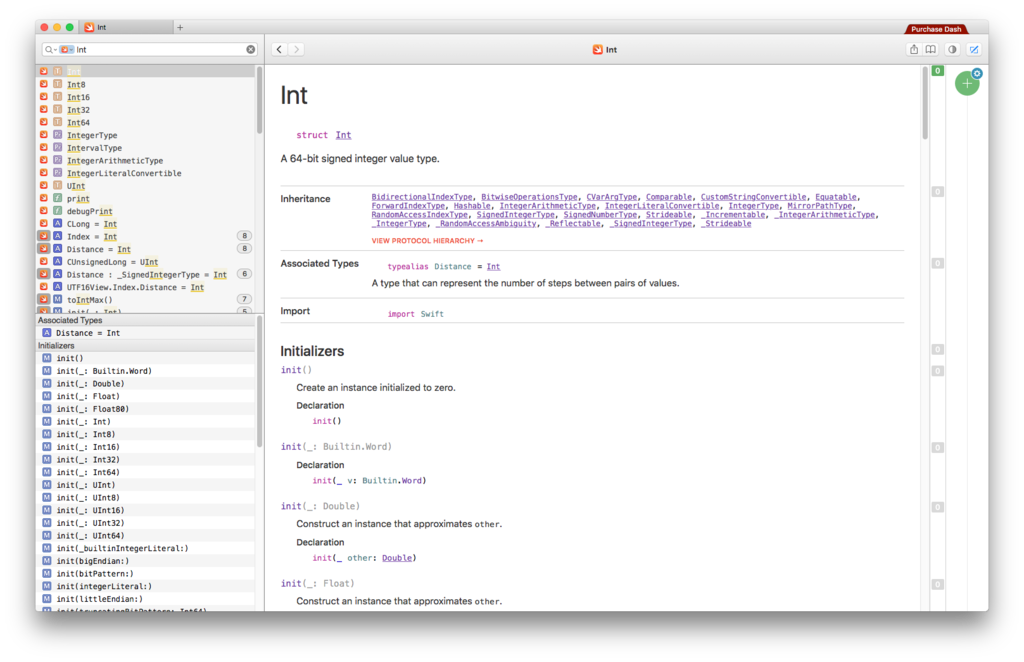Click the function icon beside print
Screen dimensions: 1024x662
[x=57, y=198]
